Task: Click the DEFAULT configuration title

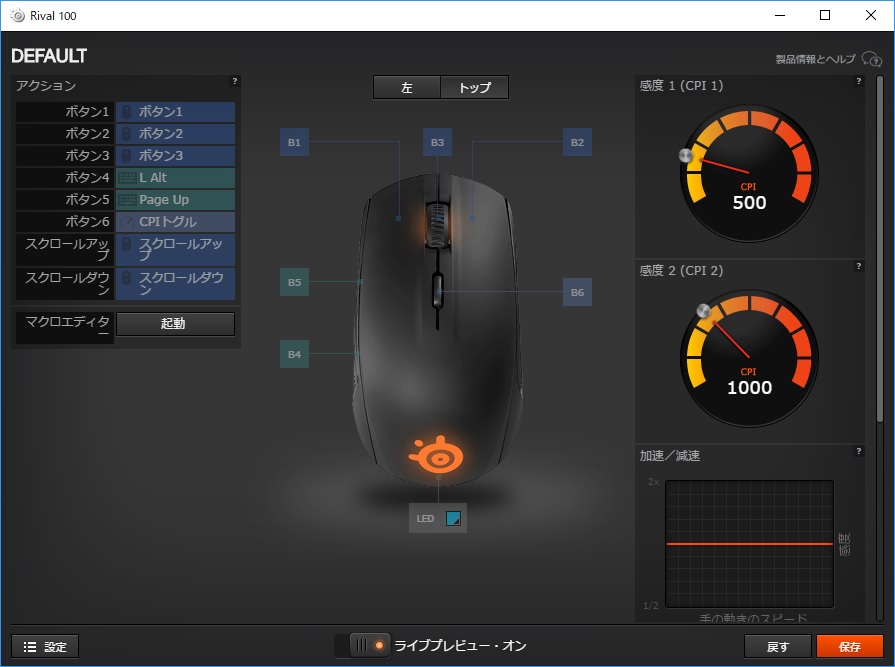Action: click(x=49, y=56)
